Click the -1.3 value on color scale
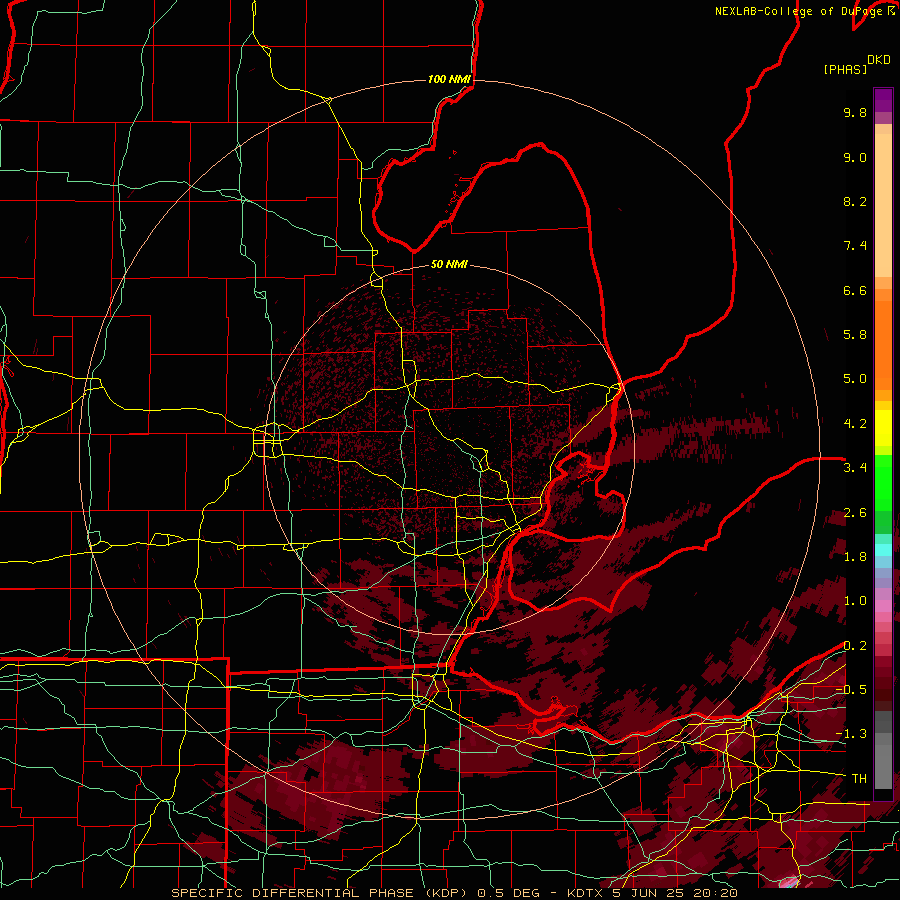900x900 pixels. [x=851, y=734]
